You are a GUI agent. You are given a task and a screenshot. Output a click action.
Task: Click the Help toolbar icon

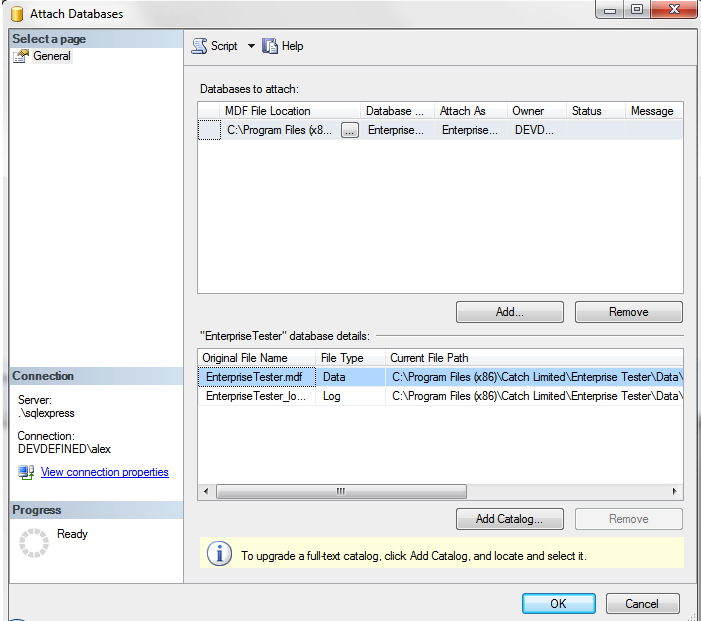click(x=270, y=46)
